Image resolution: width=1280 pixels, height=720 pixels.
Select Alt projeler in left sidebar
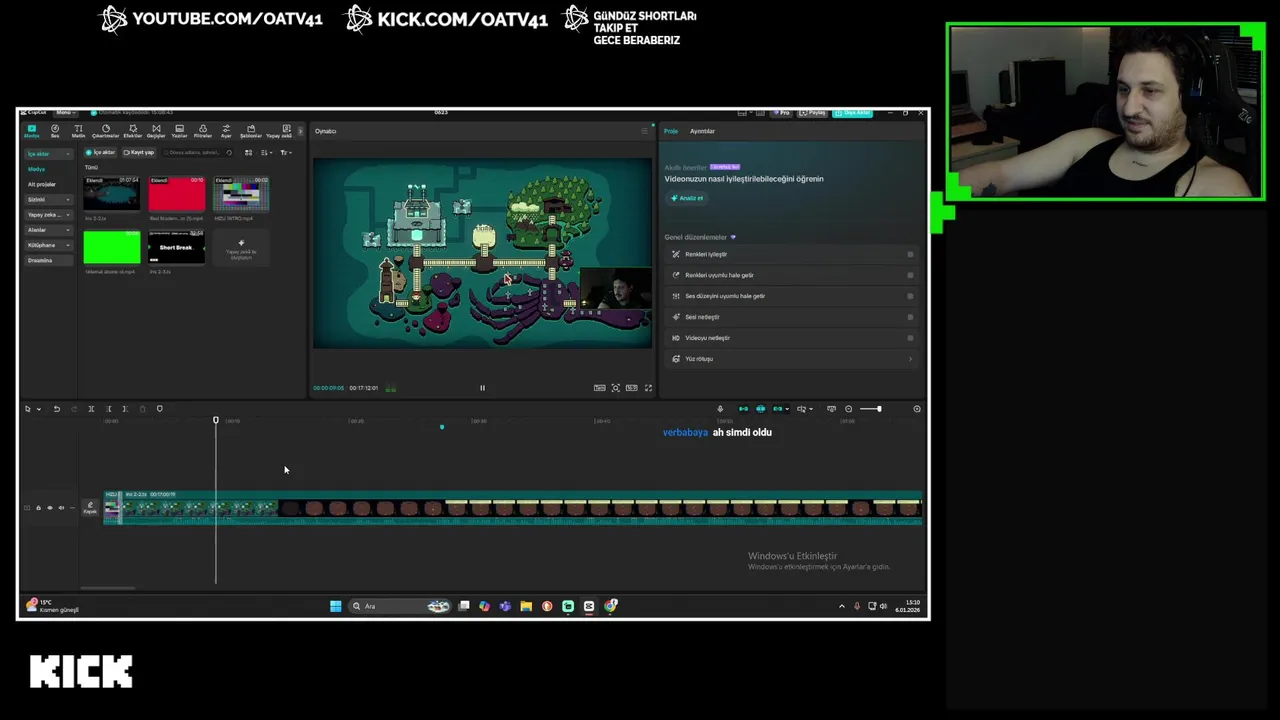[x=42, y=184]
